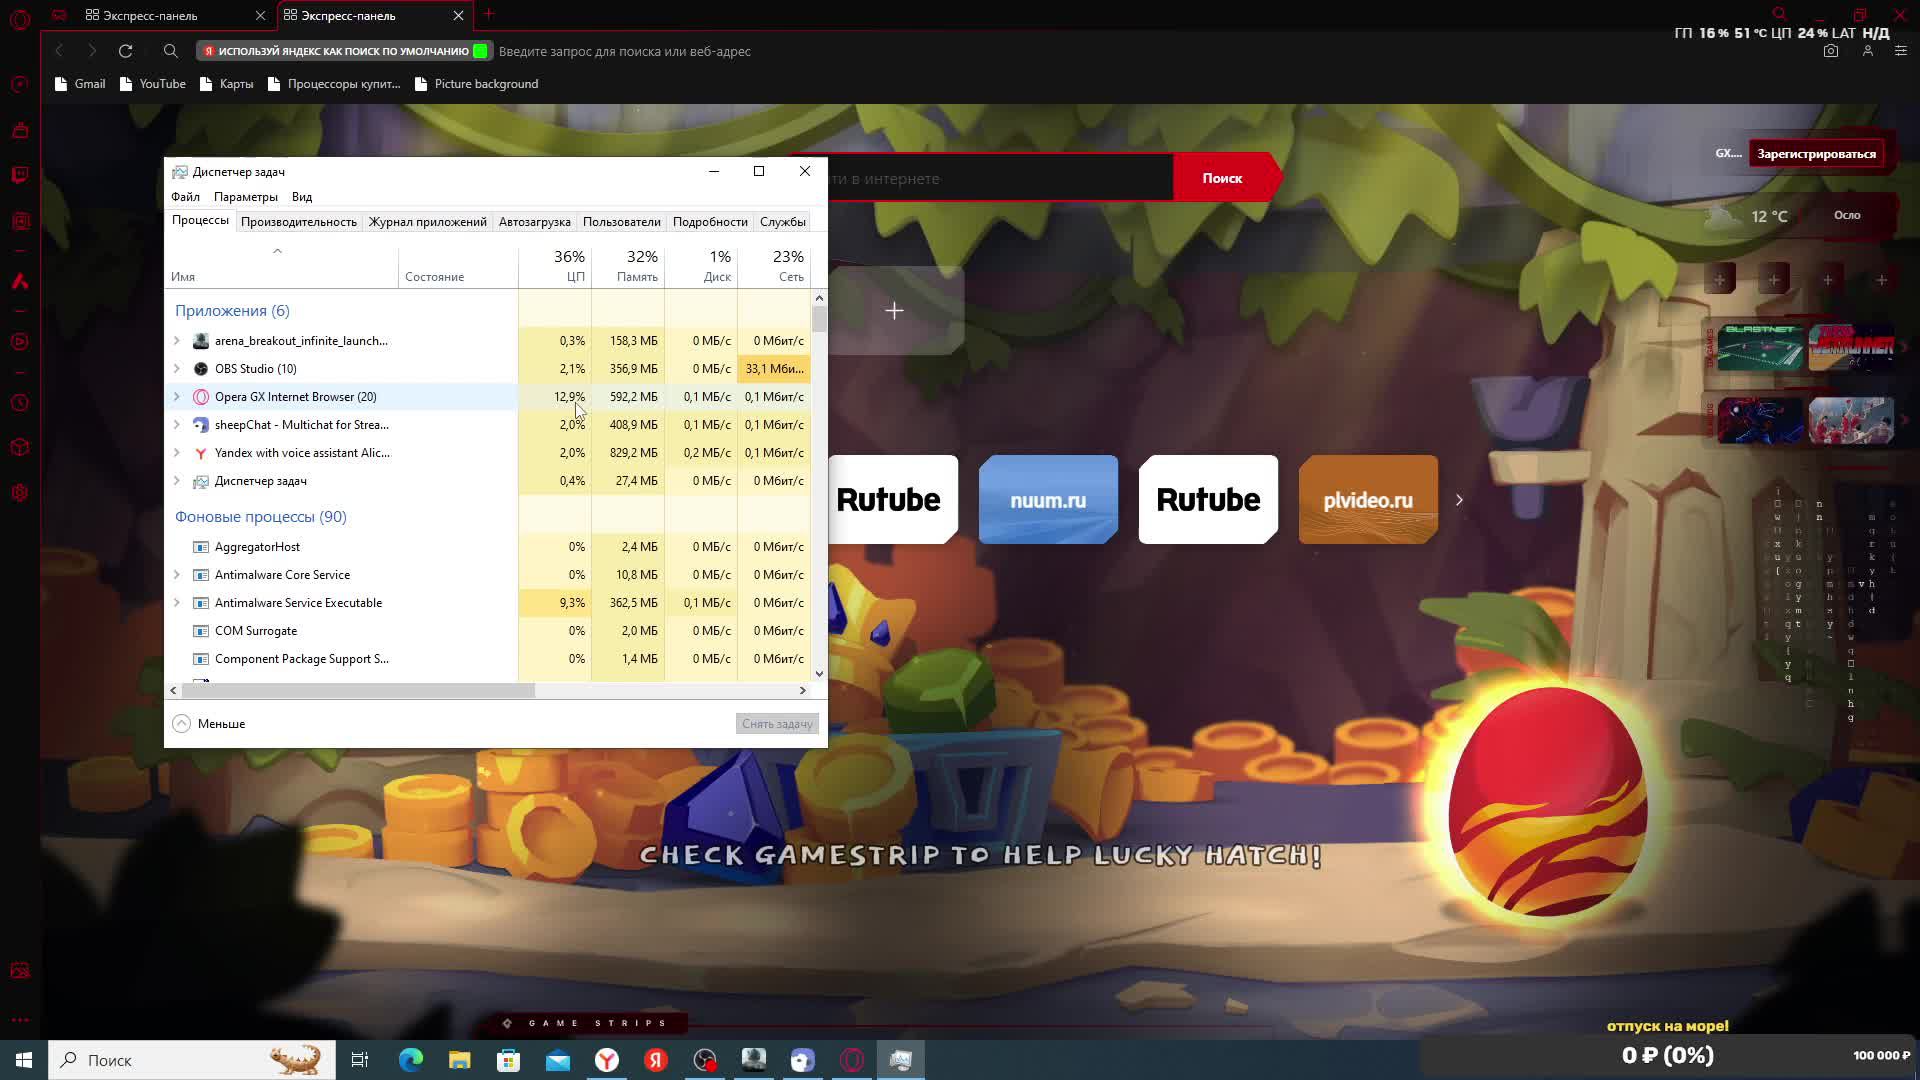Screen dimensions: 1920x1080
Task: Click the green Yandex default-search toggle
Action: click(x=481, y=51)
